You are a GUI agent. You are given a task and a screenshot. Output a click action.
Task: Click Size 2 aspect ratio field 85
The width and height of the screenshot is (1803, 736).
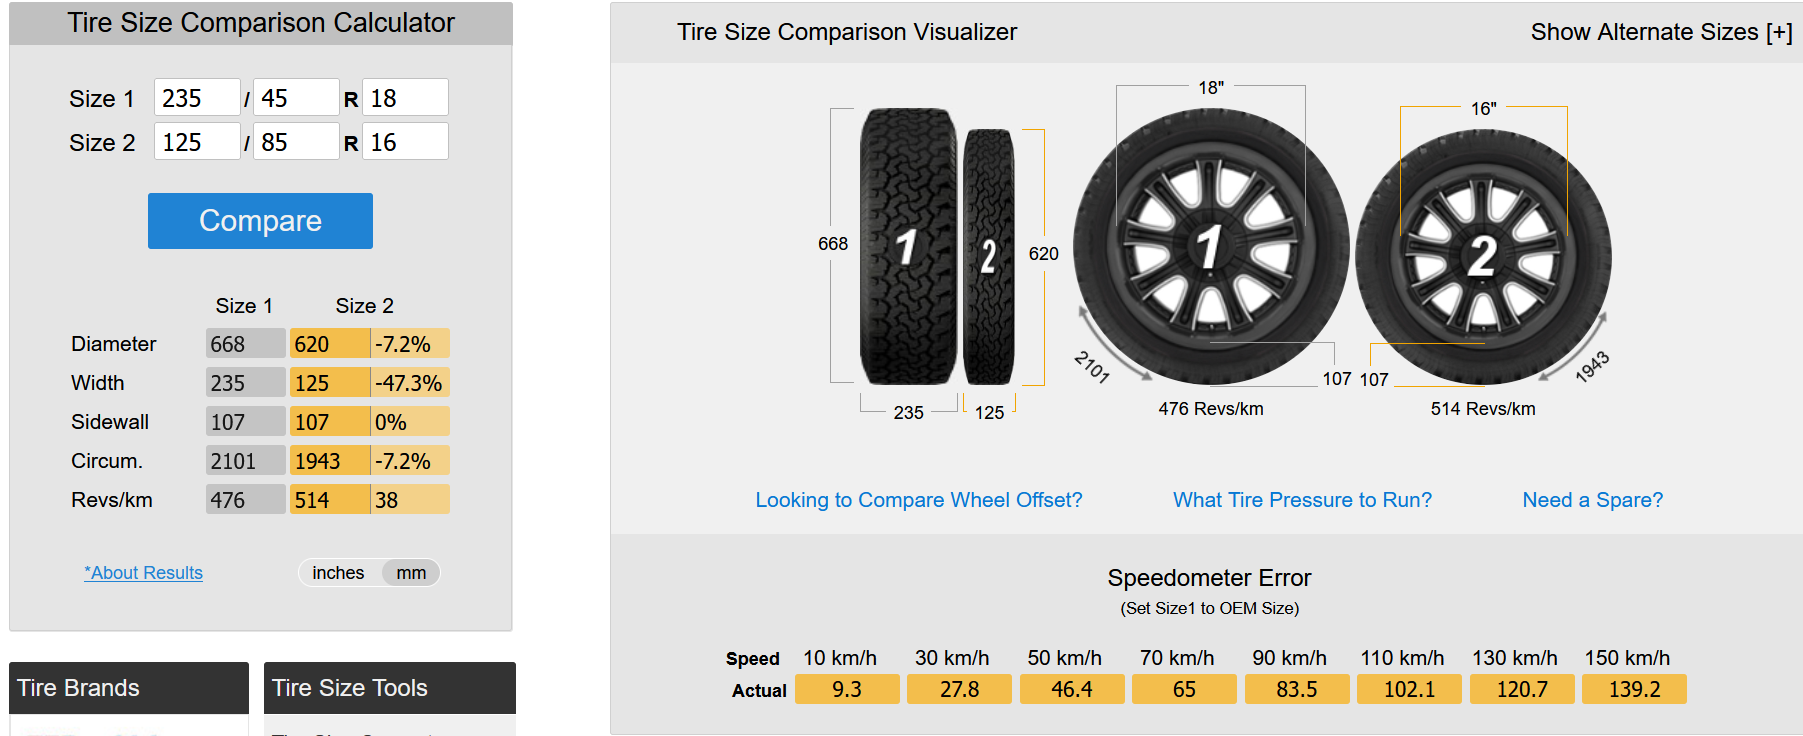click(296, 142)
